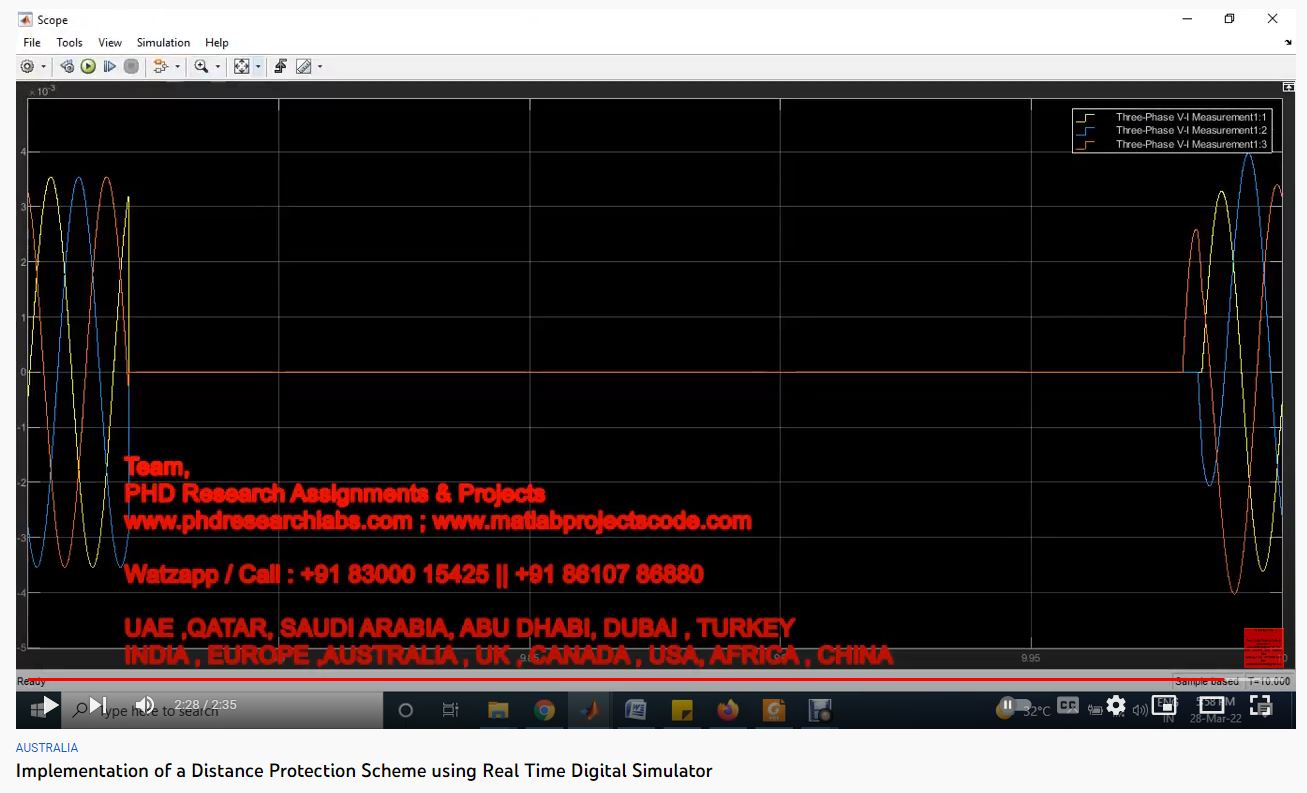Run the simulation with the green Run button

[x=88, y=67]
